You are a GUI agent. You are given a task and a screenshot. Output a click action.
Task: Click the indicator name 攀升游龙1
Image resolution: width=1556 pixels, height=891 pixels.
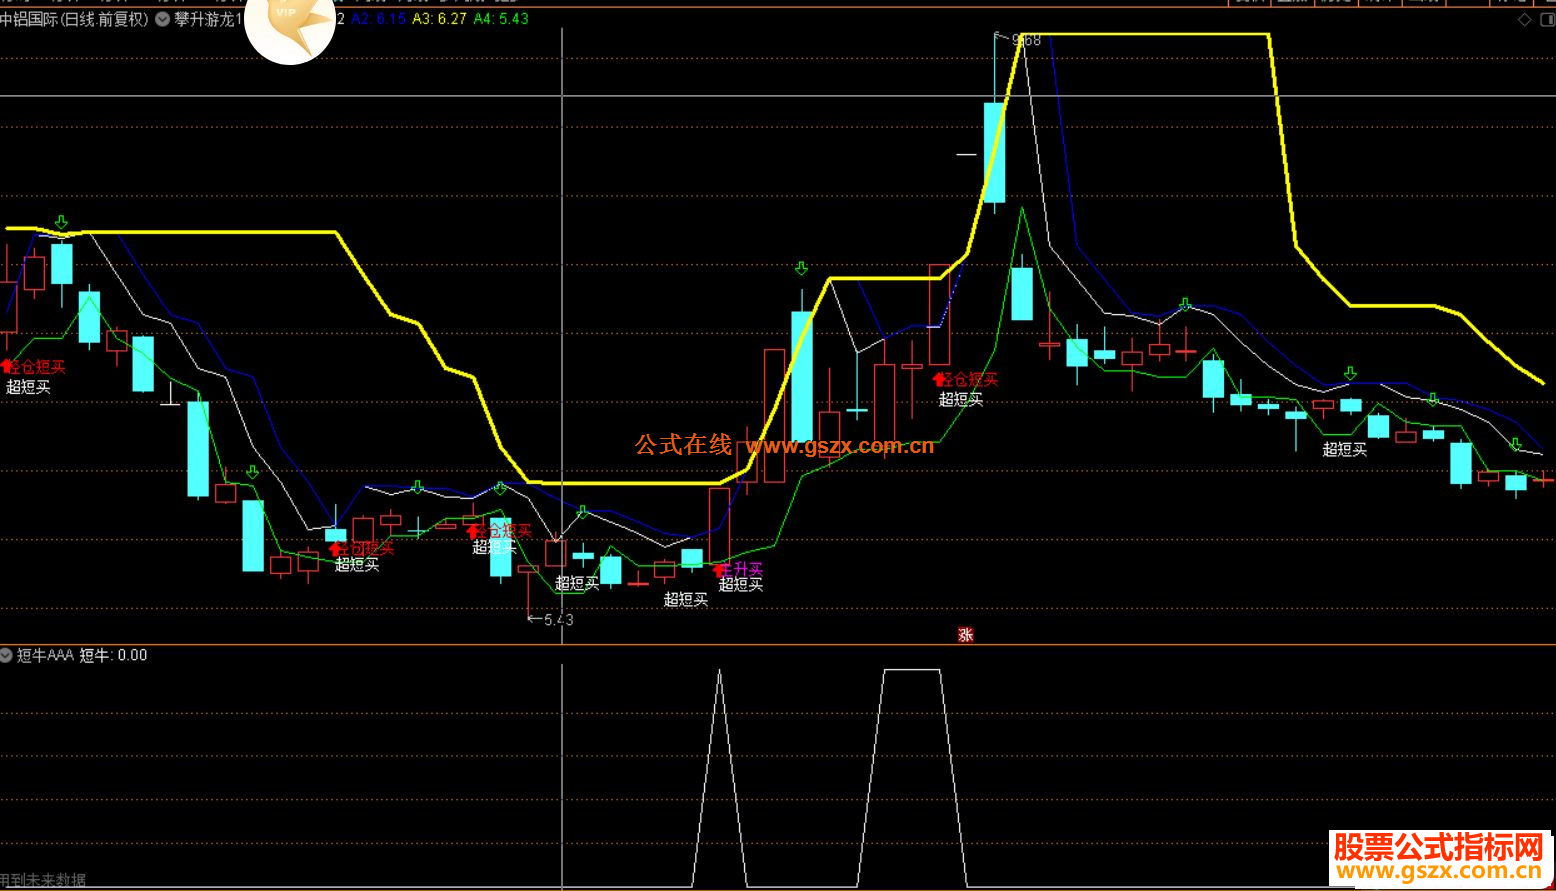click(x=209, y=19)
